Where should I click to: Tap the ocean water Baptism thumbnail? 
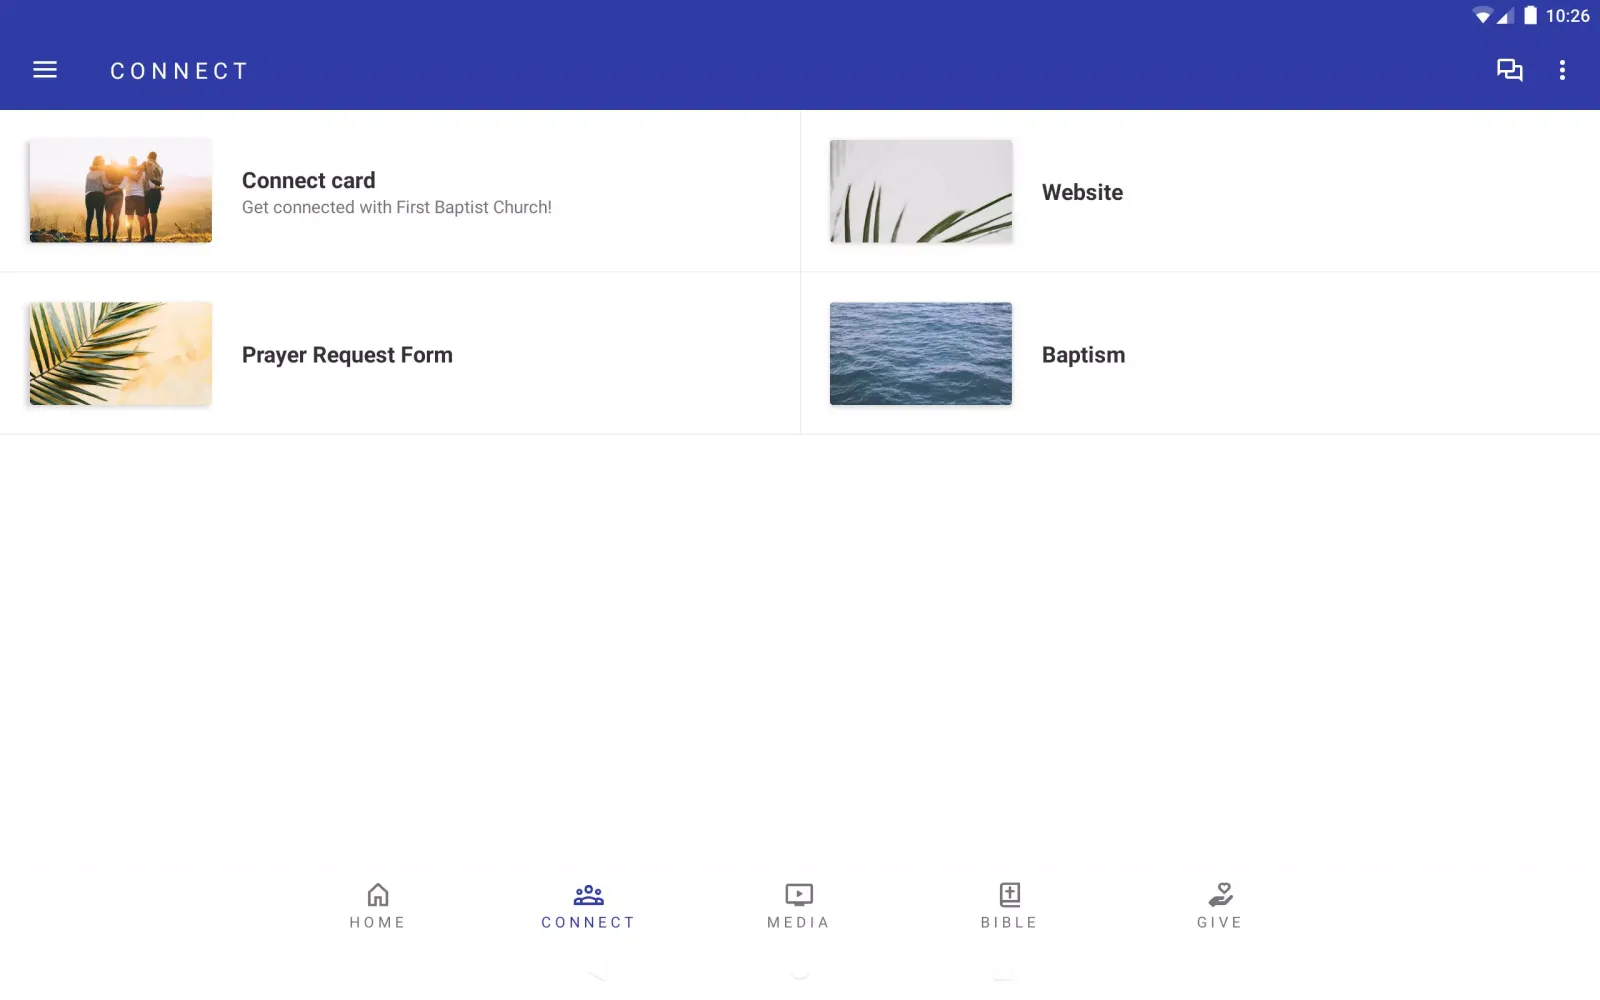[x=921, y=354]
